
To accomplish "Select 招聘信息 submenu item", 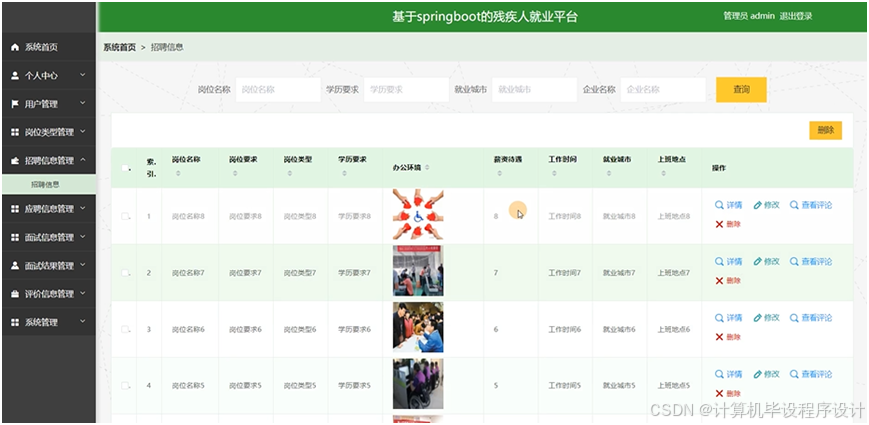I will [49, 185].
